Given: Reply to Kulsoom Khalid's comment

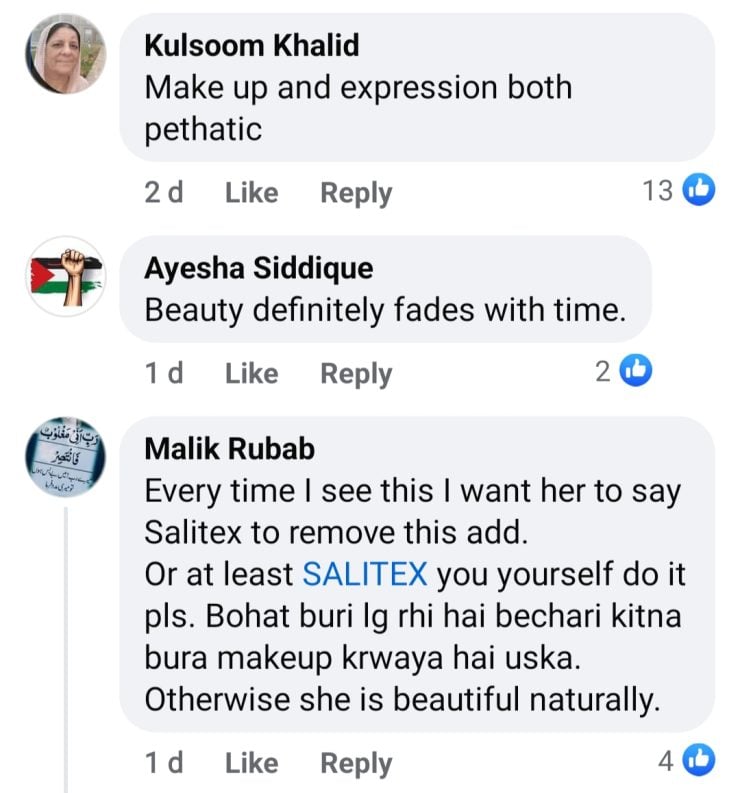Looking at the screenshot, I should [356, 192].
